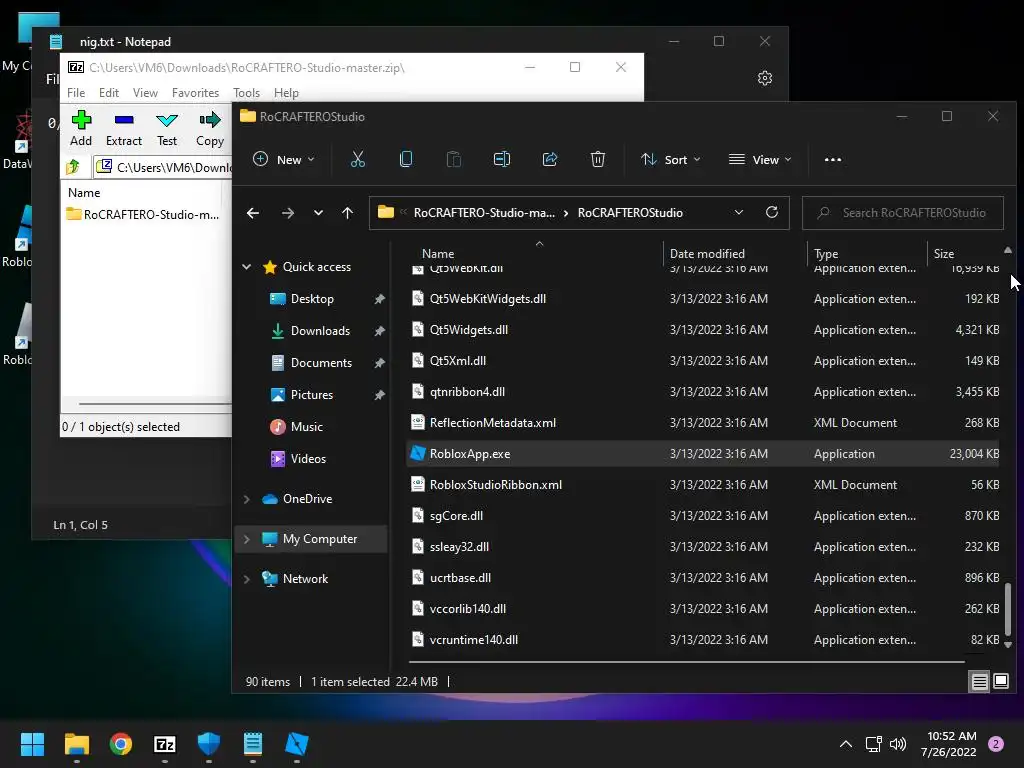The height and width of the screenshot is (768, 1024).
Task: Select Pictures in navigation pane
Action: [312, 395]
